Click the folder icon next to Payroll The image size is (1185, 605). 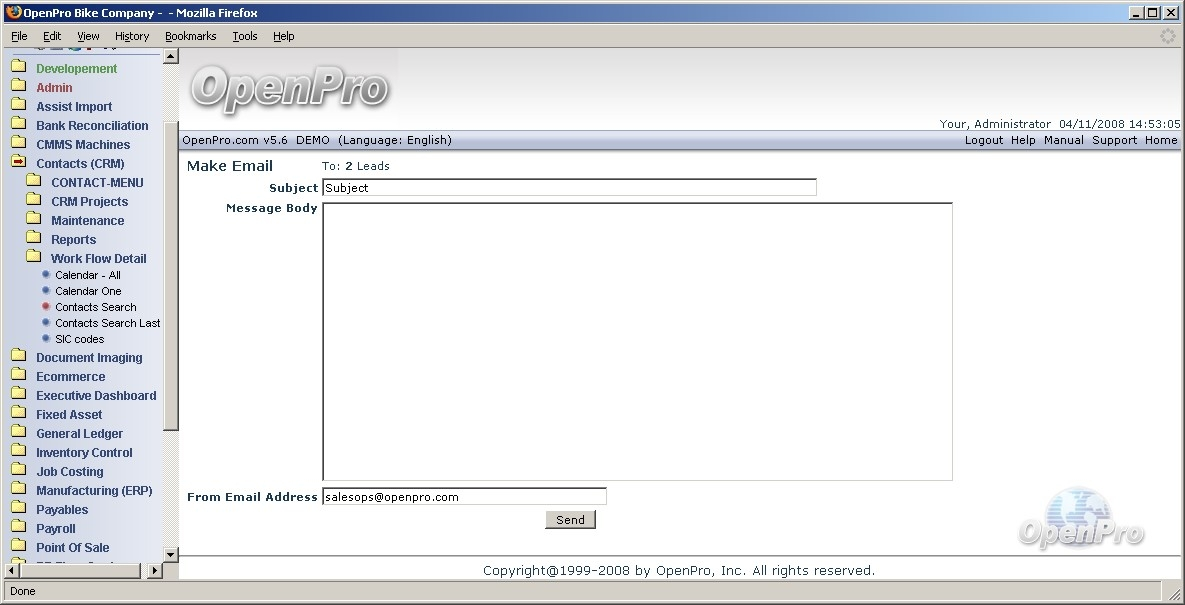[18, 528]
